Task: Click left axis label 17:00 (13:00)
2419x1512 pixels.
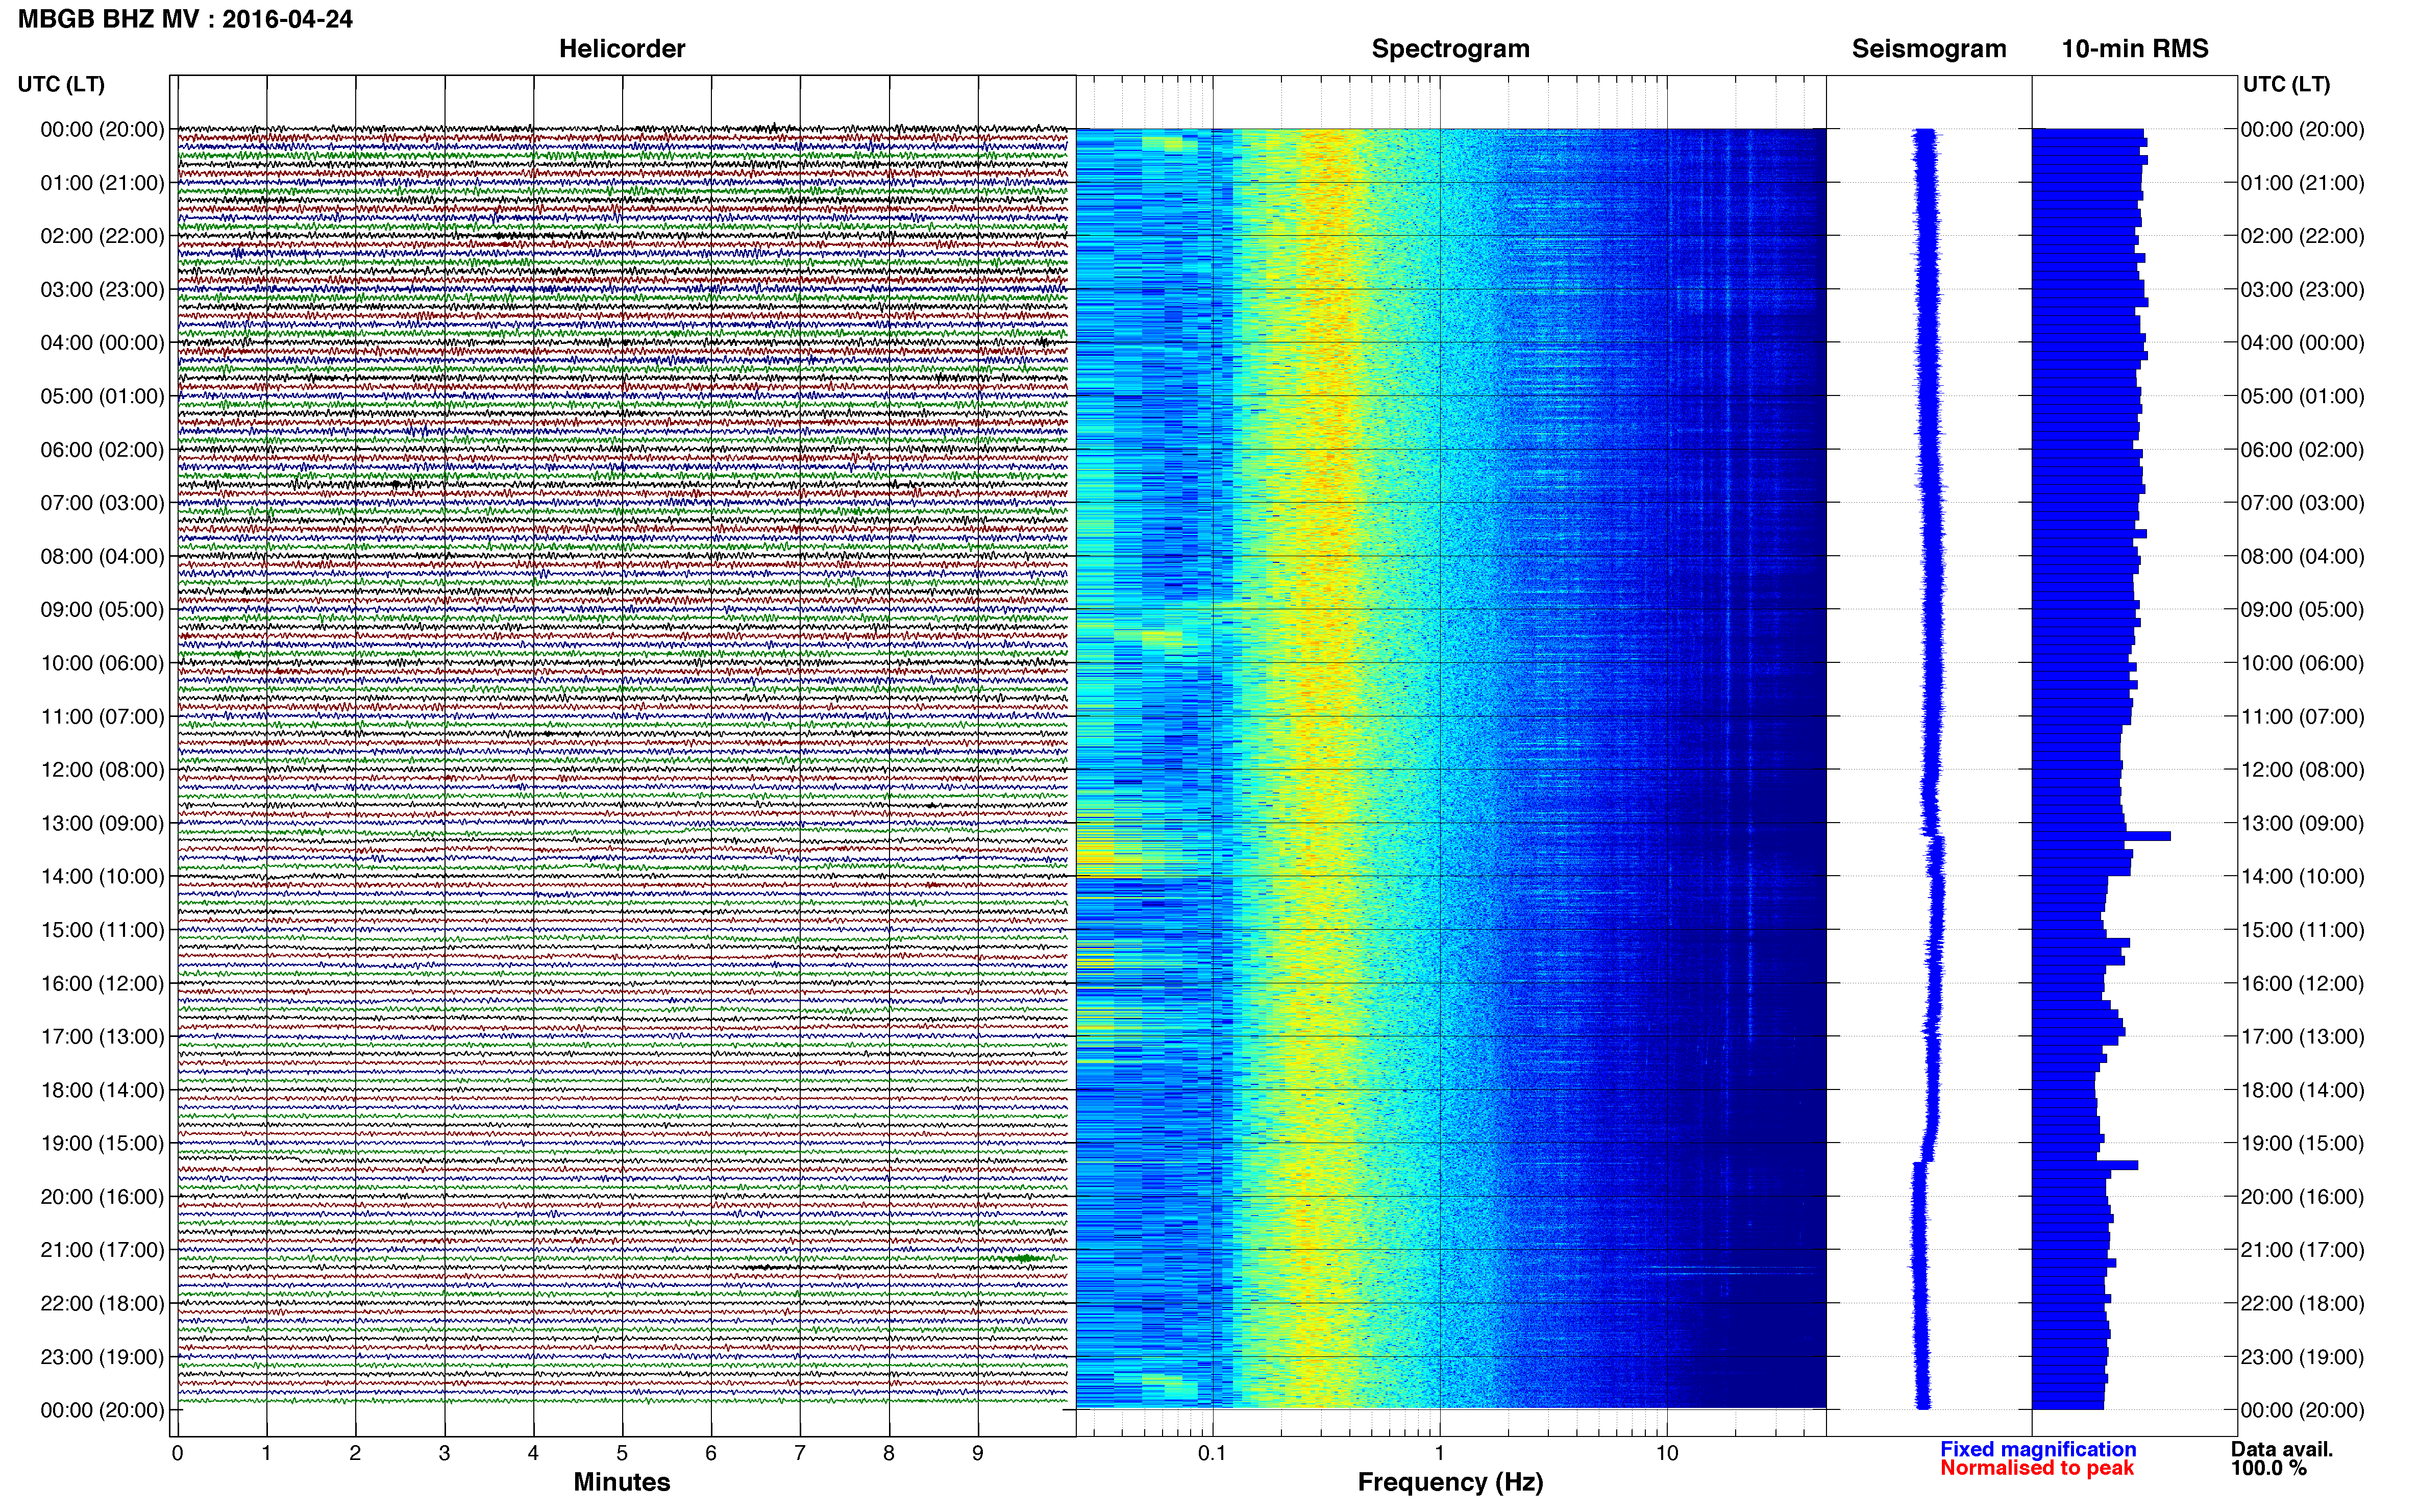Action: [102, 1037]
